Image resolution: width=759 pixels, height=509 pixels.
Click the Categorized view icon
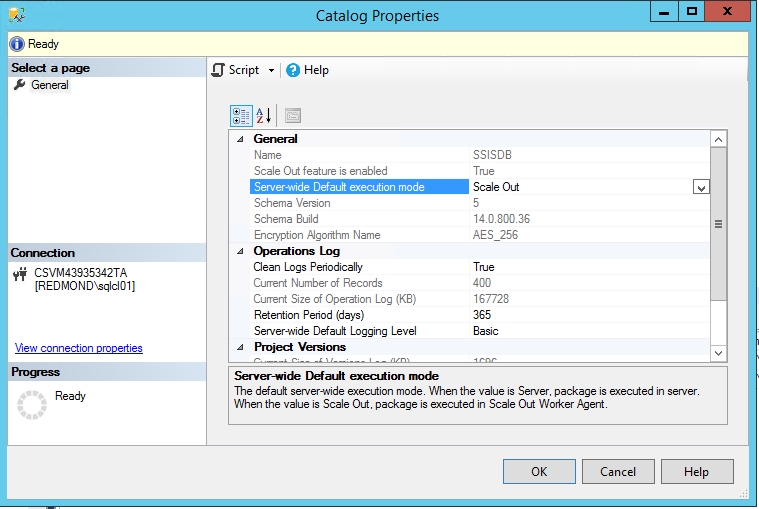click(241, 115)
